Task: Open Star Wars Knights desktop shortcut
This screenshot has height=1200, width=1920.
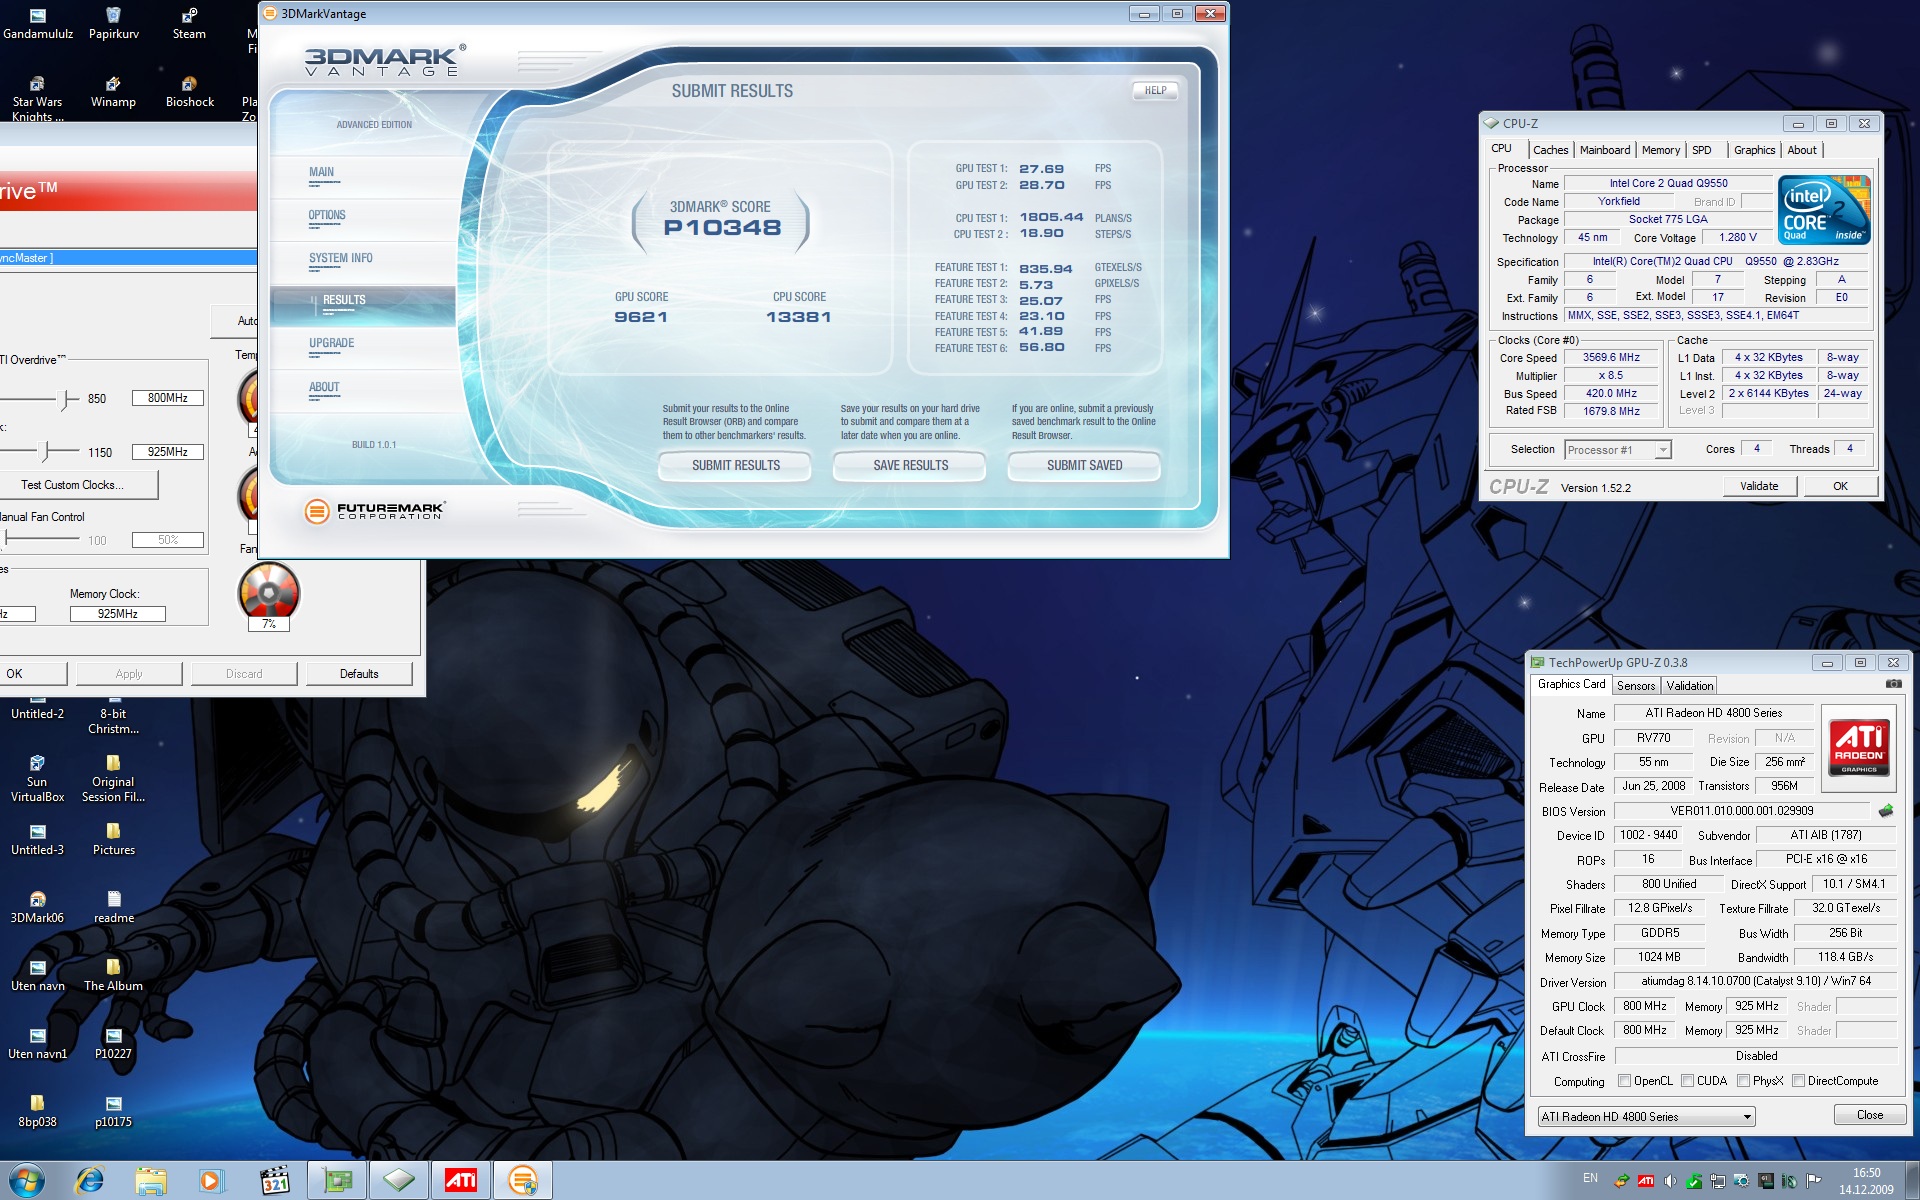Action: 38,98
